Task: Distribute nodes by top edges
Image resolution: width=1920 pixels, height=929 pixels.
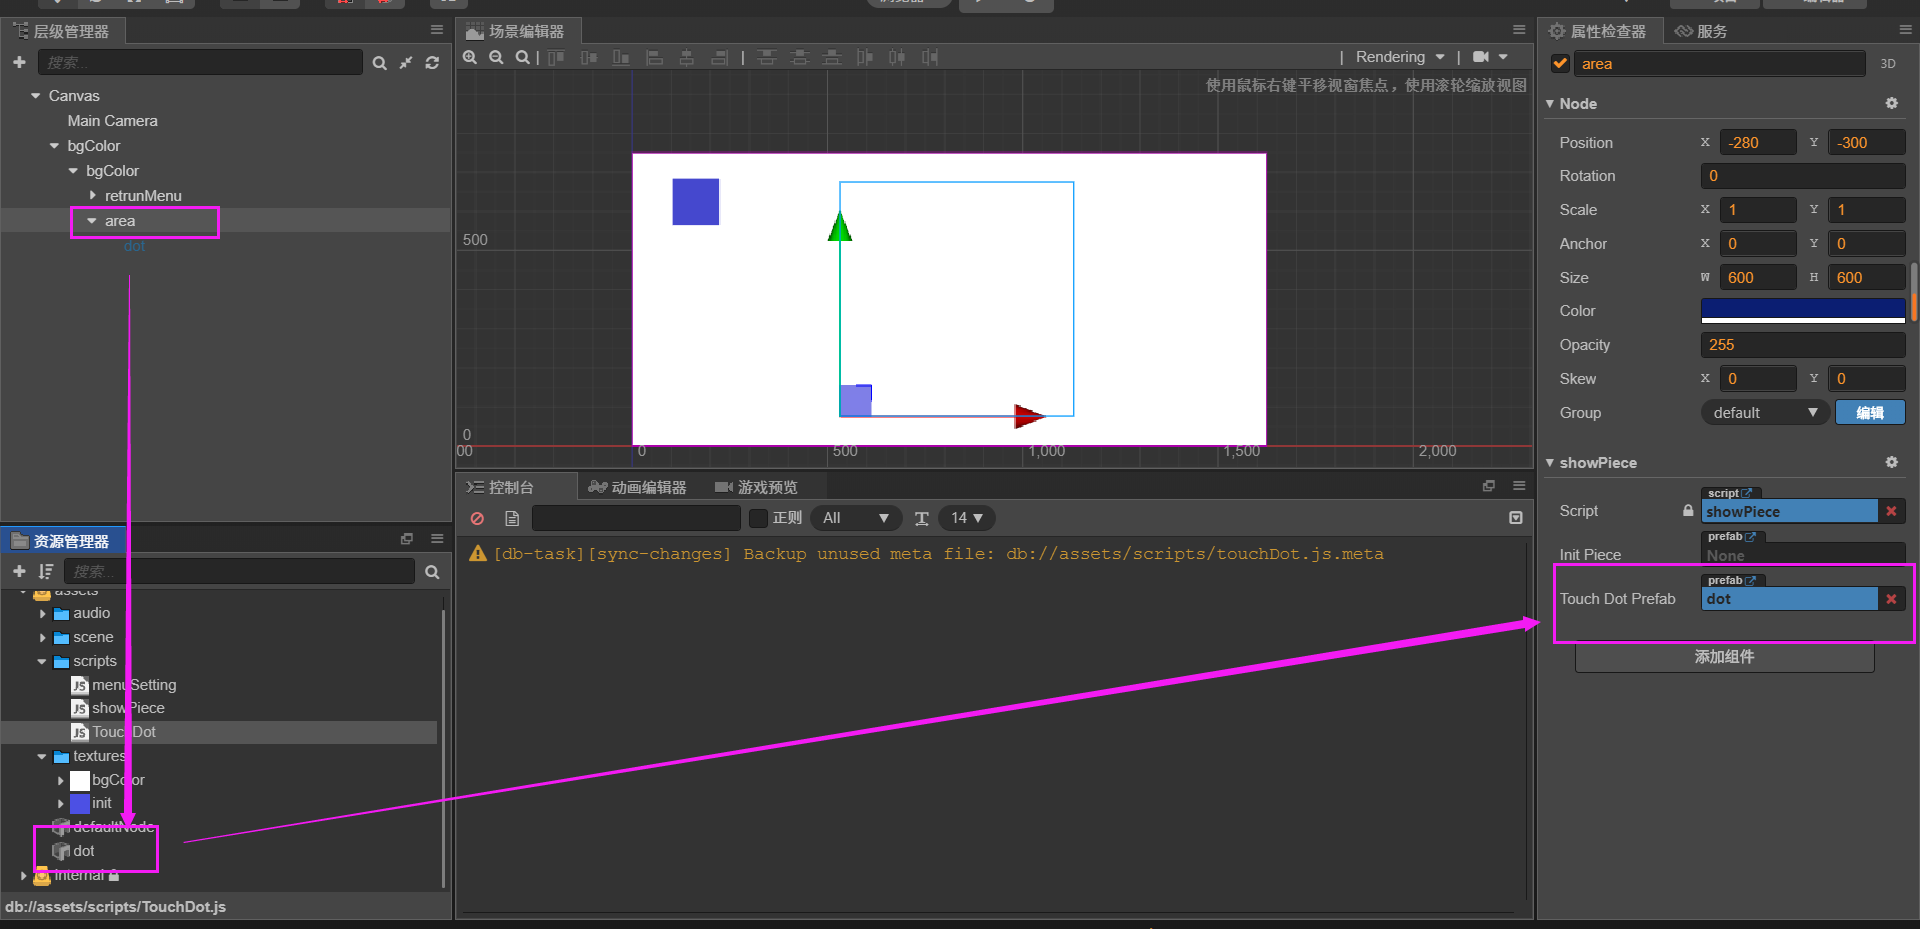Action: 767,57
